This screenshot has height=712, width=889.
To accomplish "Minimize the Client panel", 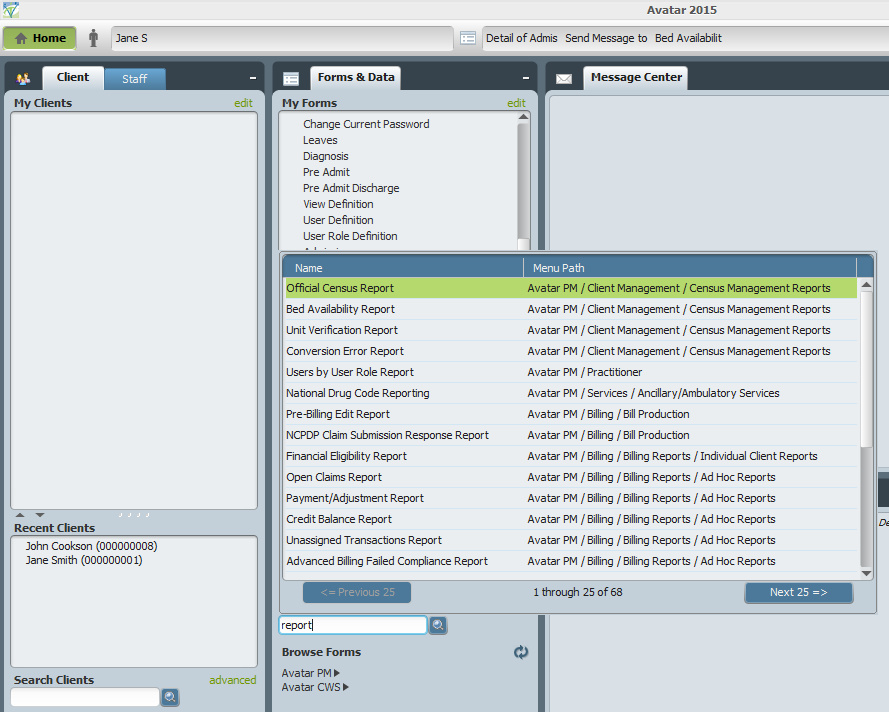I will (x=253, y=78).
